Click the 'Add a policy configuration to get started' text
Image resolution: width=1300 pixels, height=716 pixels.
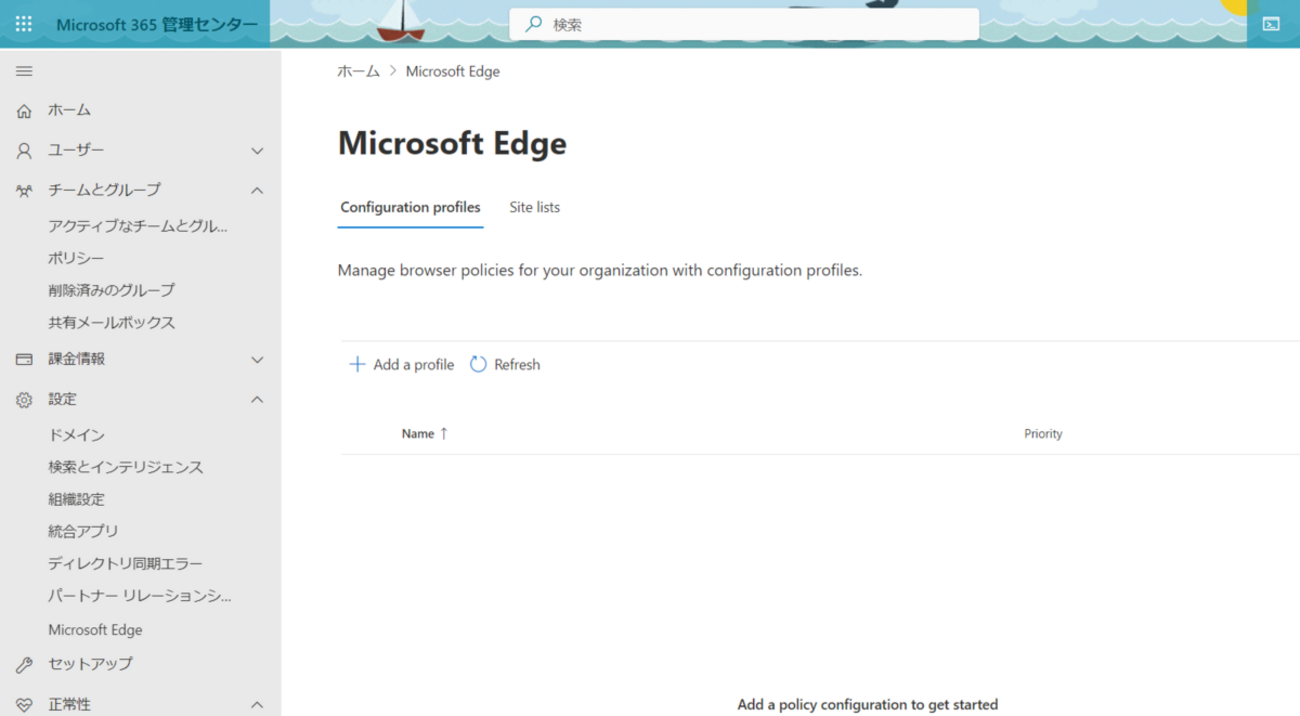[x=867, y=704]
